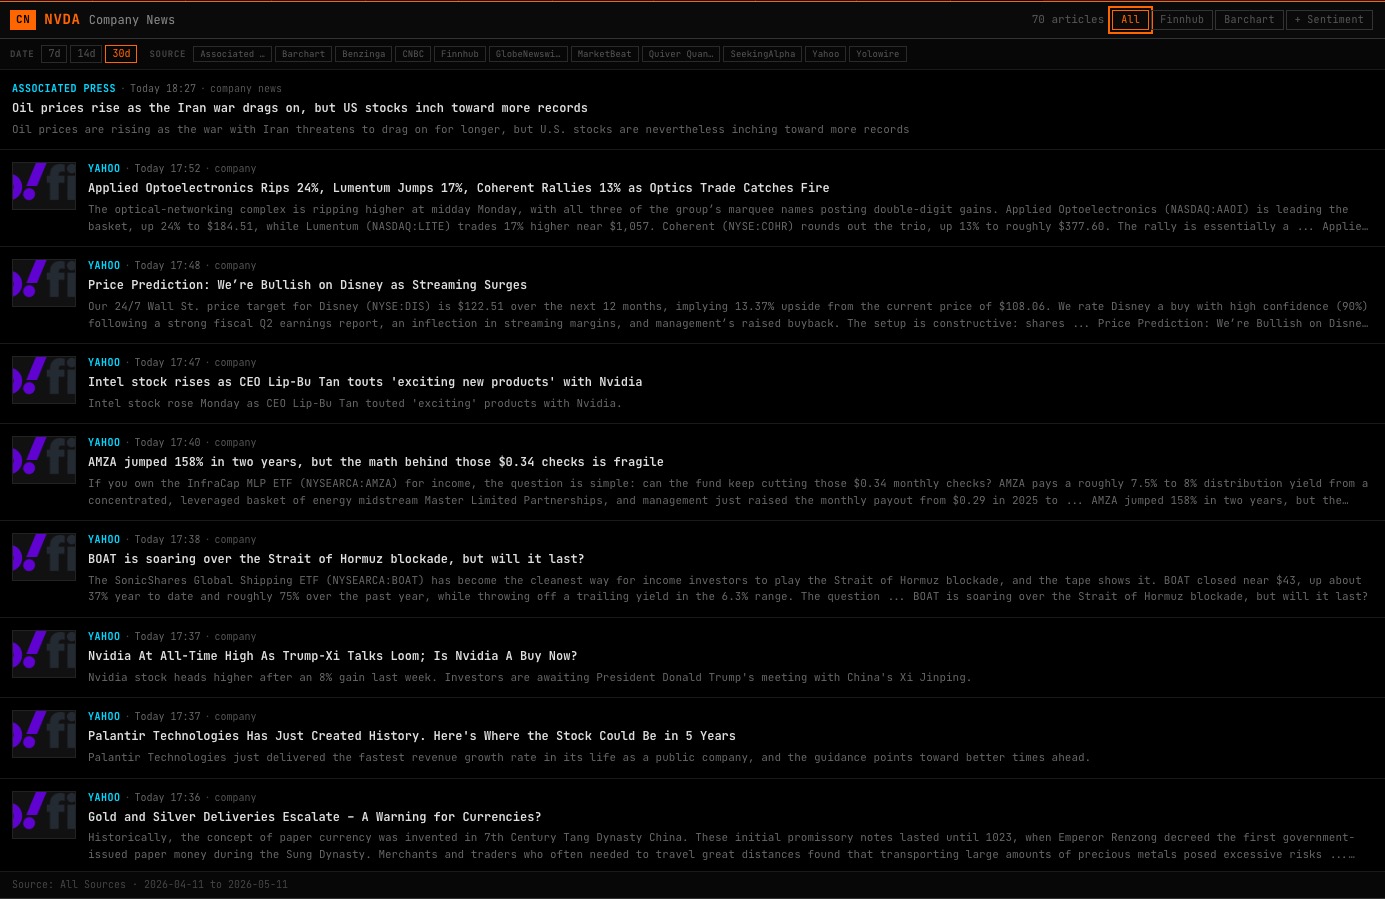Click the Company News title text
The width and height of the screenshot is (1385, 899).
coord(132,20)
